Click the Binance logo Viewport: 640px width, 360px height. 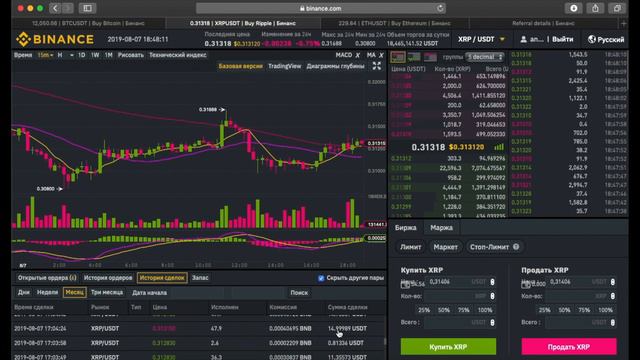55,39
